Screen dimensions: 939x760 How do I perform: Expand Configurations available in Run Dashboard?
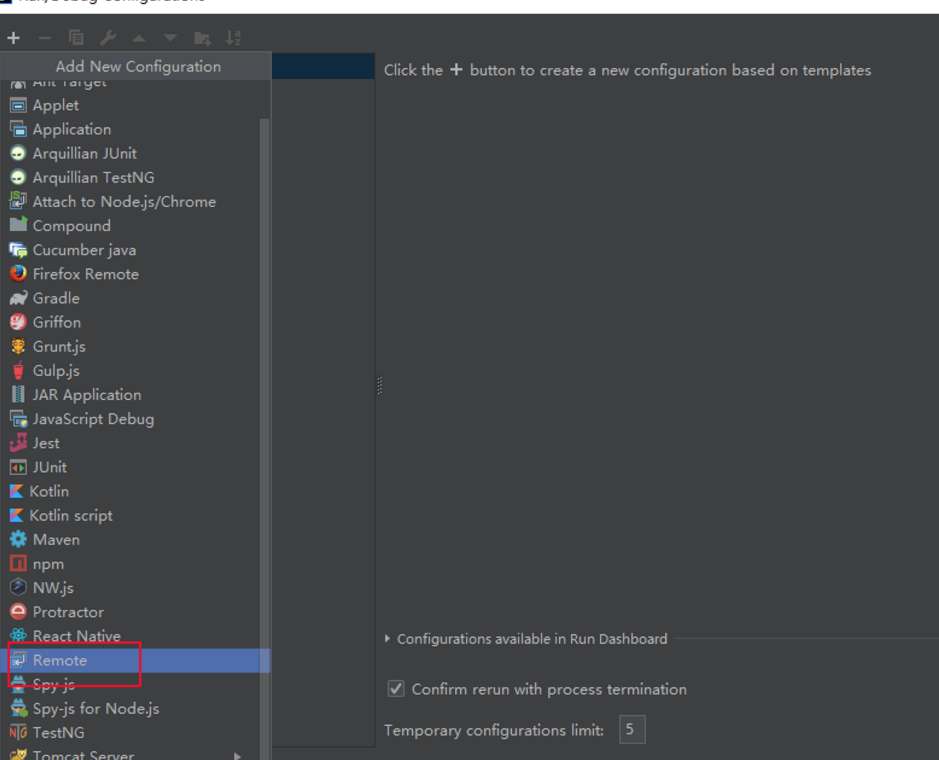coord(387,638)
